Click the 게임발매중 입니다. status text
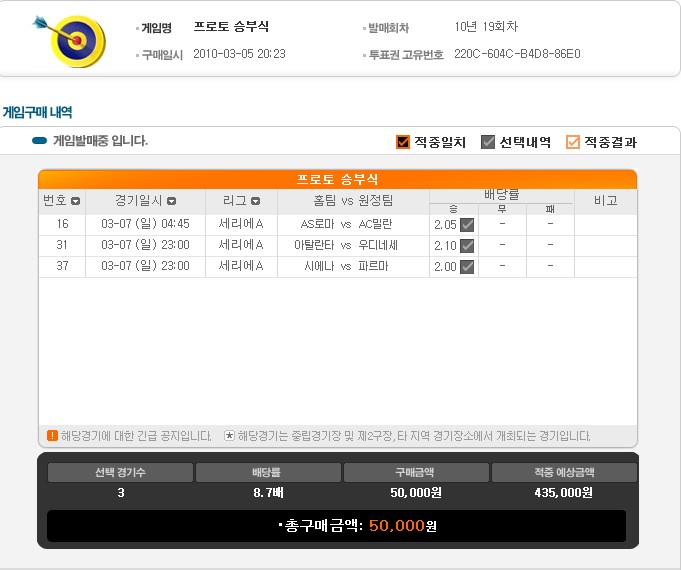 (100, 141)
